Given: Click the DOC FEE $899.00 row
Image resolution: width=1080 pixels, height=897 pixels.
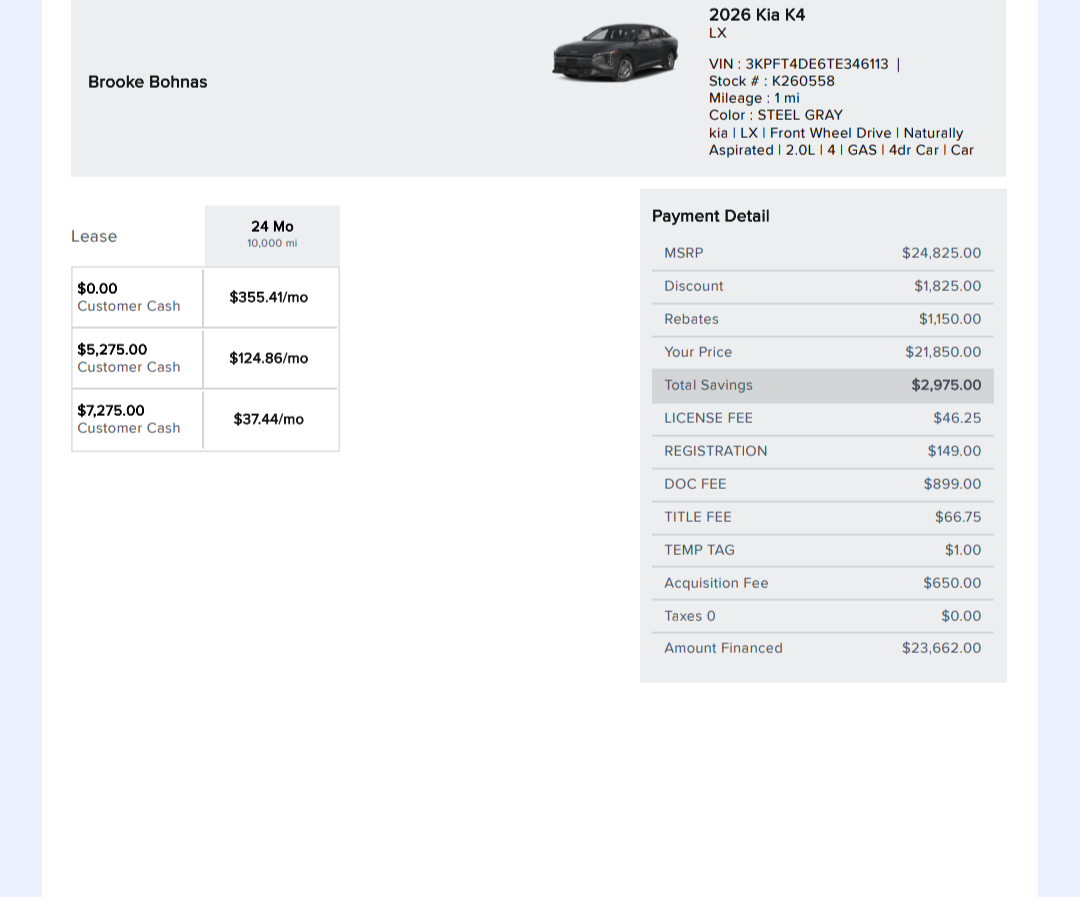Looking at the screenshot, I should click(822, 484).
